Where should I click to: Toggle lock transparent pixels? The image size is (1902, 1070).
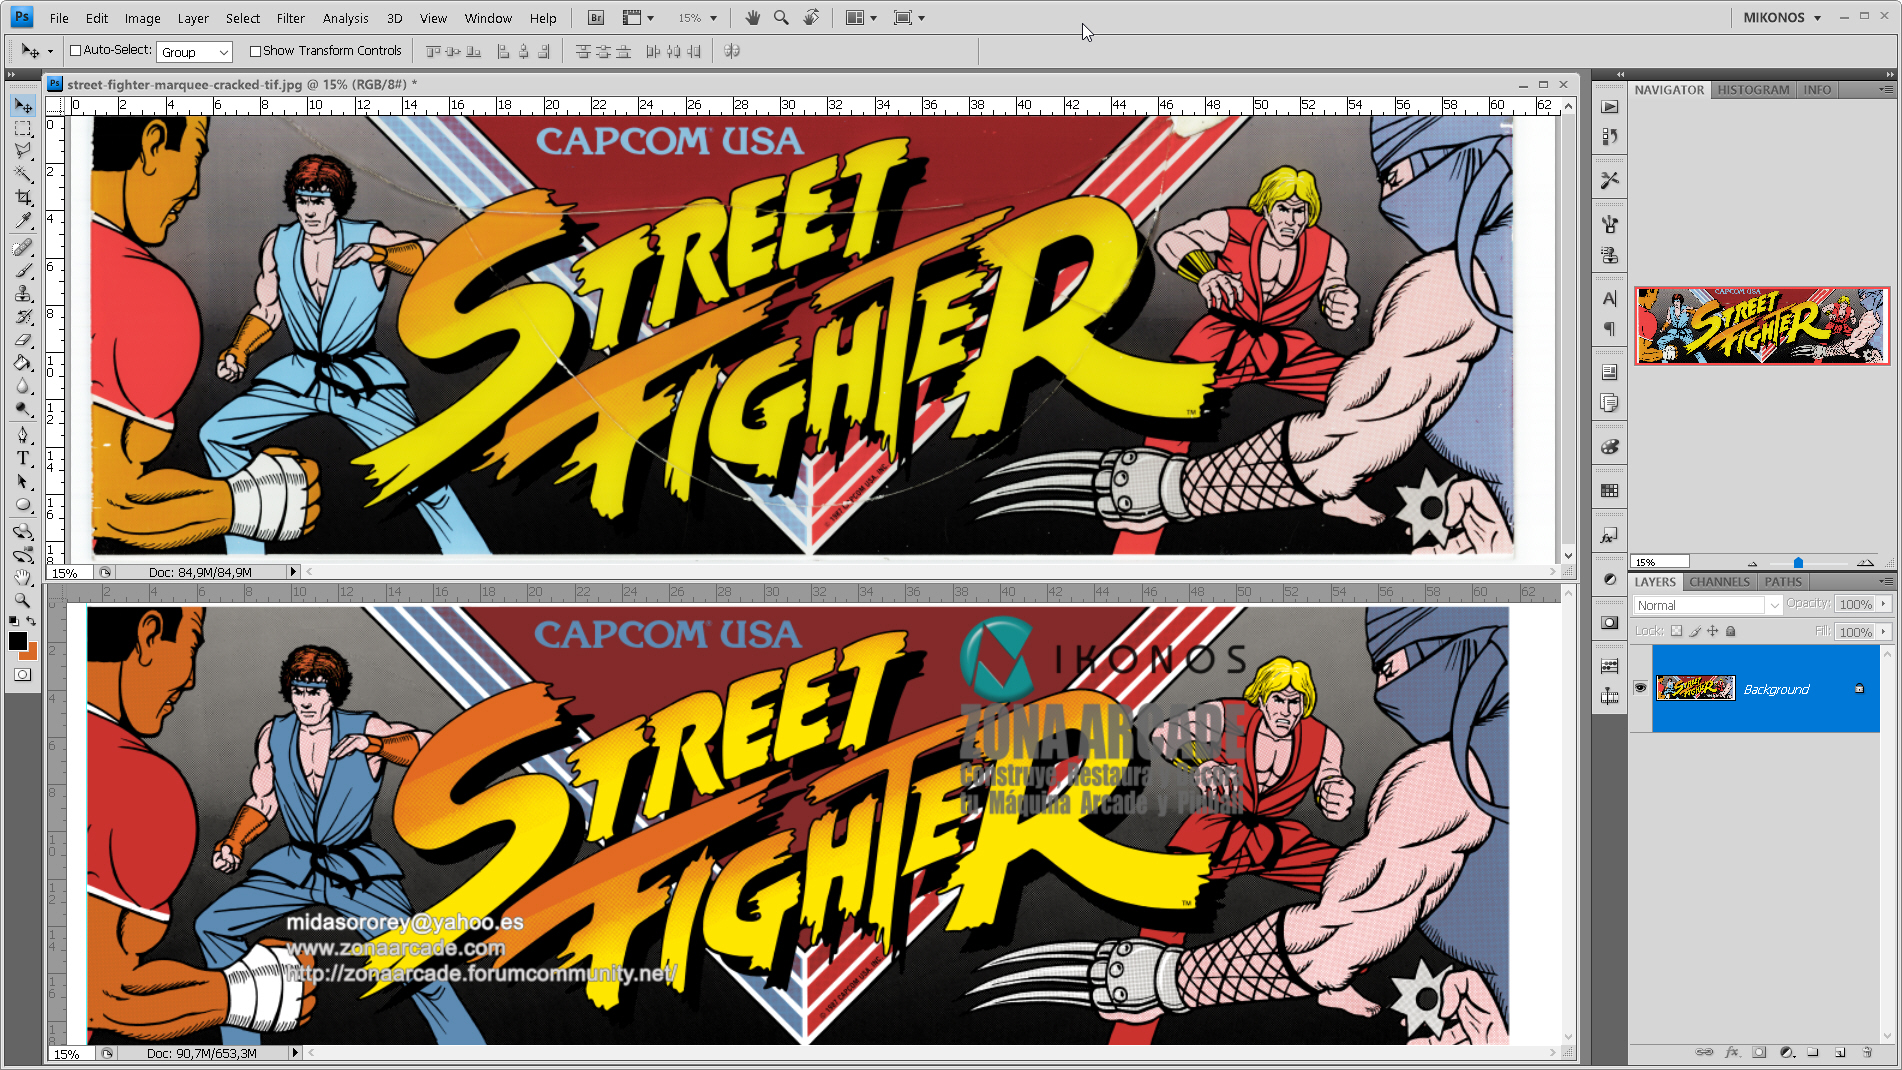tap(1677, 631)
